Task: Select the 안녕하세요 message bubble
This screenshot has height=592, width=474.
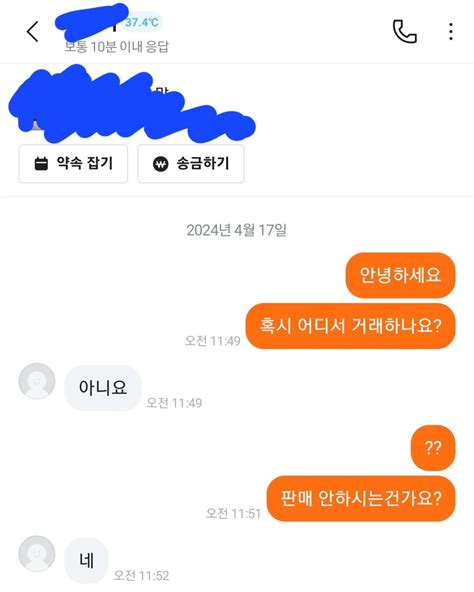Action: click(400, 275)
